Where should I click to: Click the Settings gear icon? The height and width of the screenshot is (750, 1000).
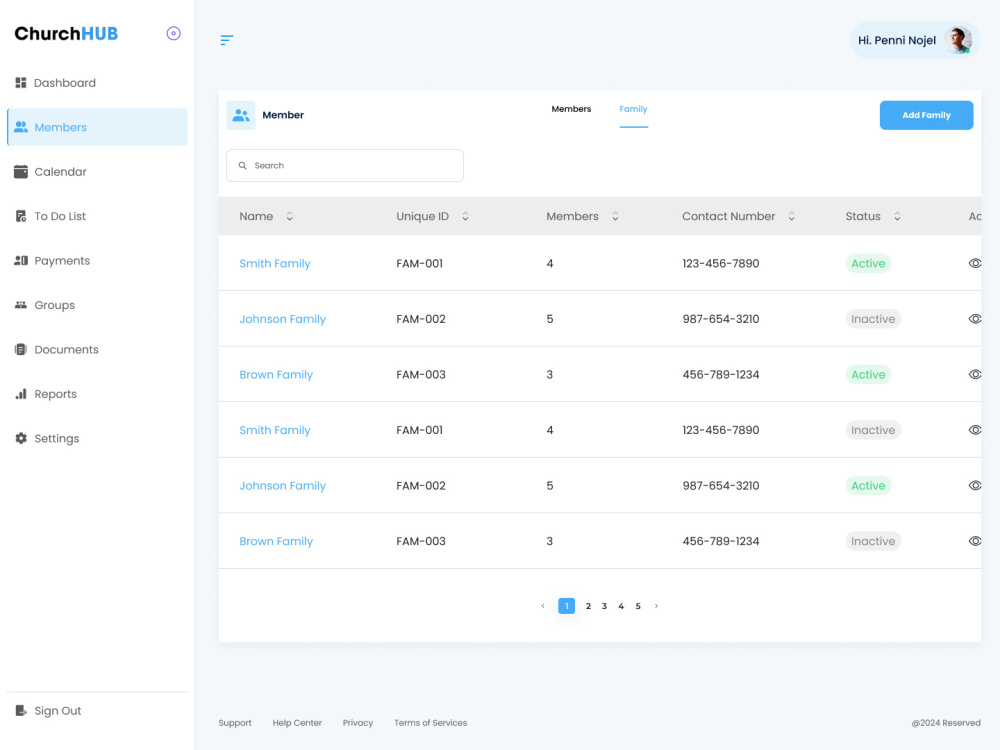21,438
